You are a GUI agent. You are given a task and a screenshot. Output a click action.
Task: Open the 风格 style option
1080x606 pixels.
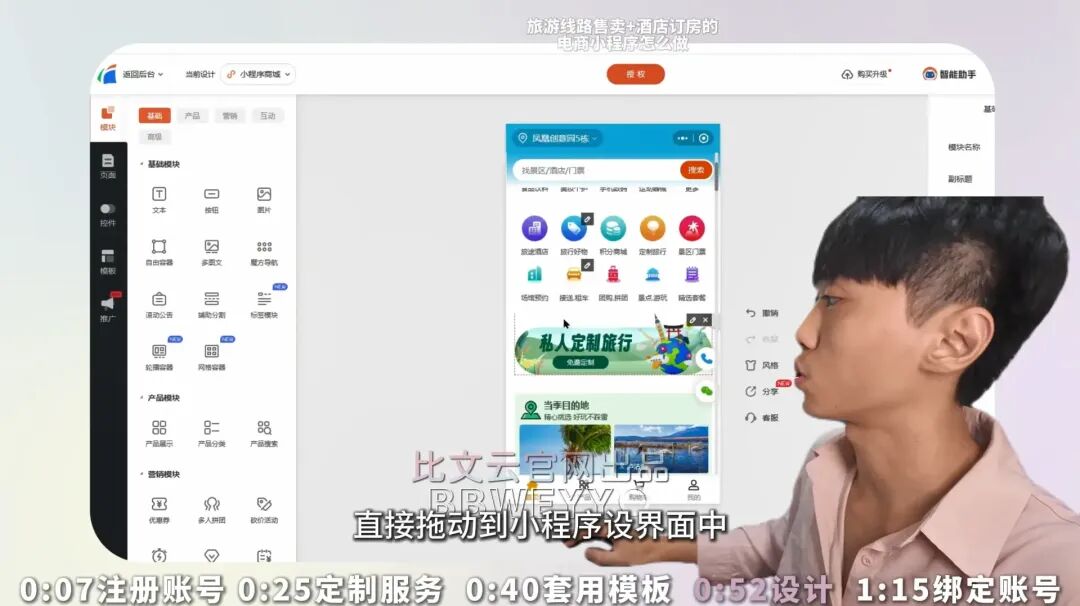tap(762, 366)
